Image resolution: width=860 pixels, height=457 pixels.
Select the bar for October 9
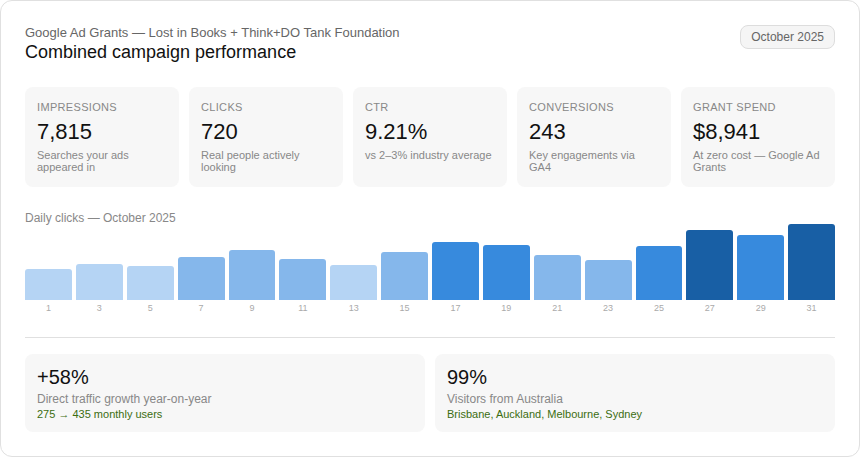(x=252, y=276)
